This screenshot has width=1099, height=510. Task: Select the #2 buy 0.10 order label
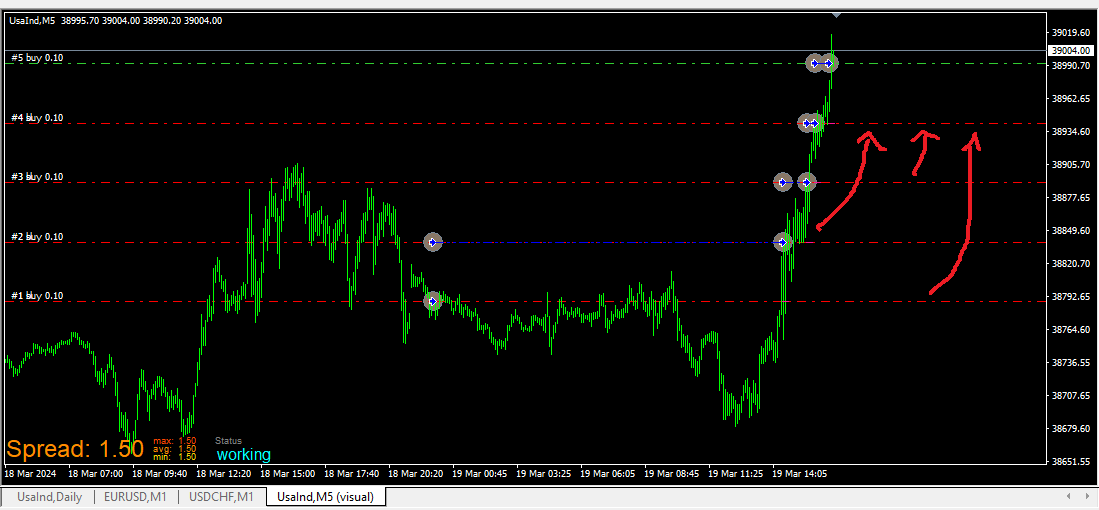point(37,237)
